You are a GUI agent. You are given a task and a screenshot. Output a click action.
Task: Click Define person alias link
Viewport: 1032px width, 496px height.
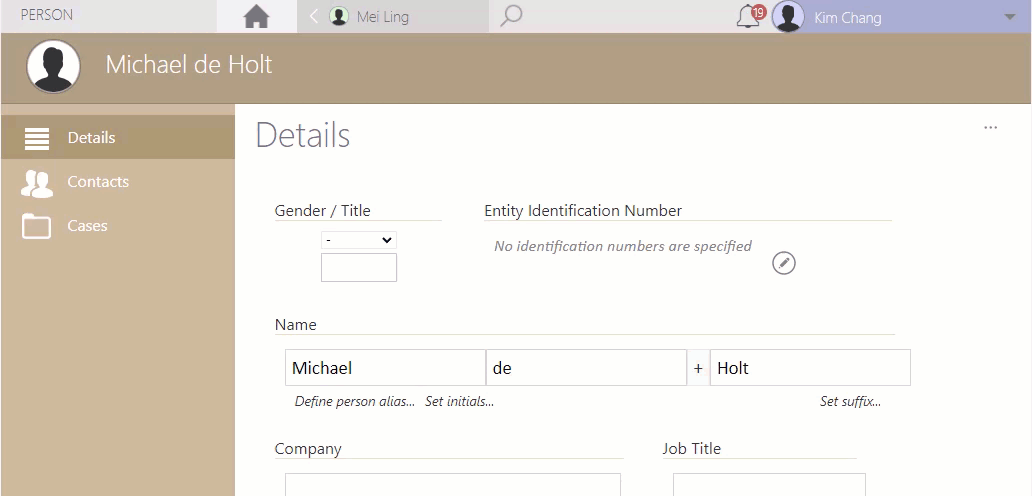pyautogui.click(x=355, y=401)
